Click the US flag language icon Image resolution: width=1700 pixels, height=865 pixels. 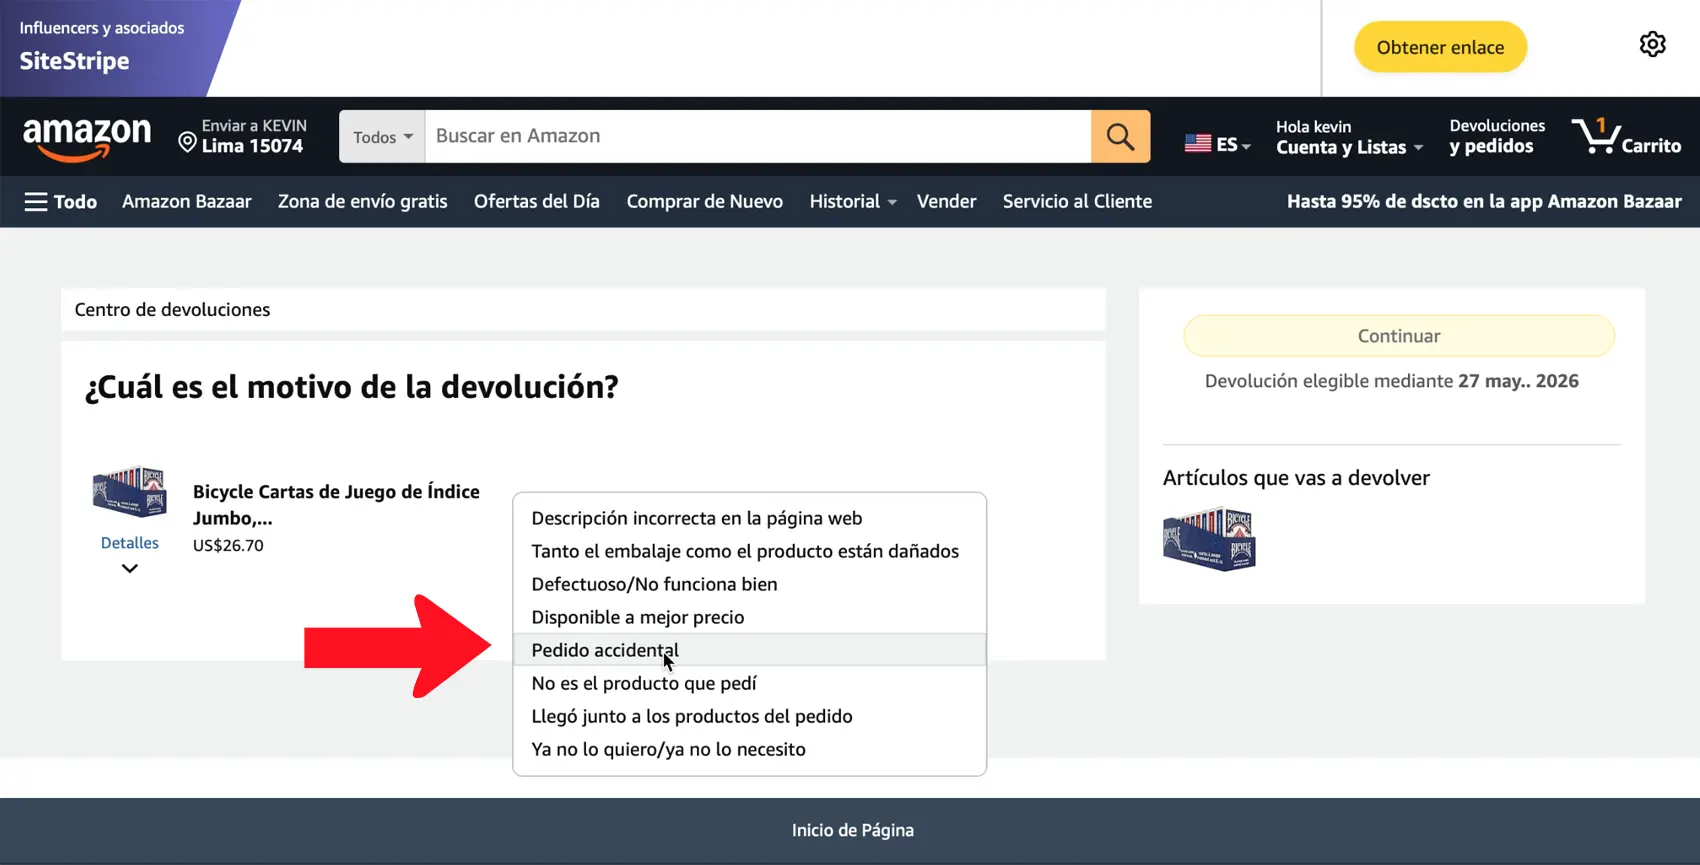click(1197, 144)
